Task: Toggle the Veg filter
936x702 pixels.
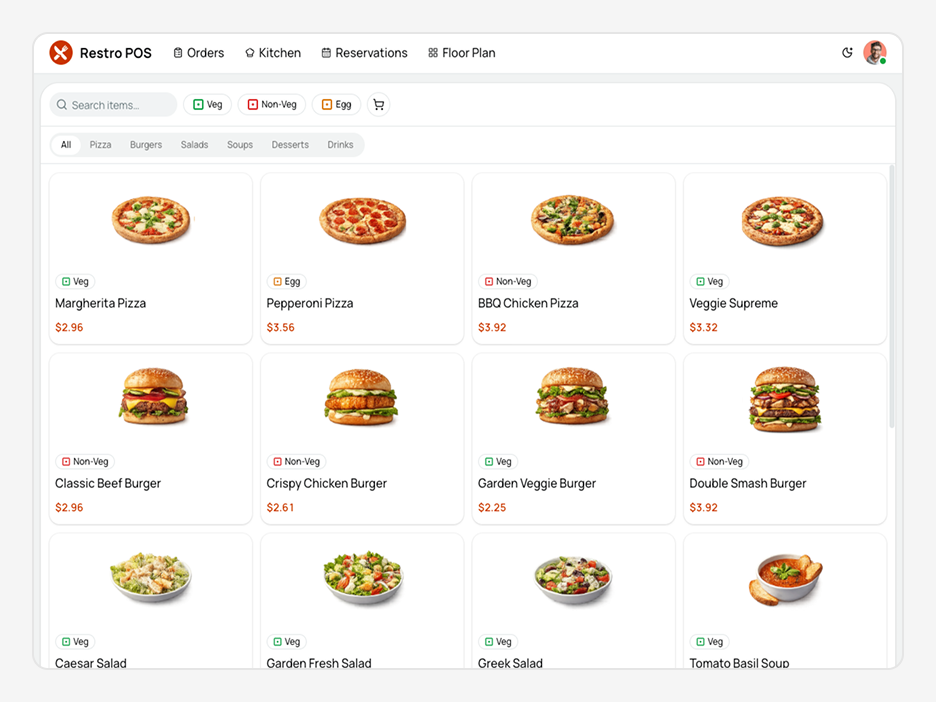Action: 208,104
